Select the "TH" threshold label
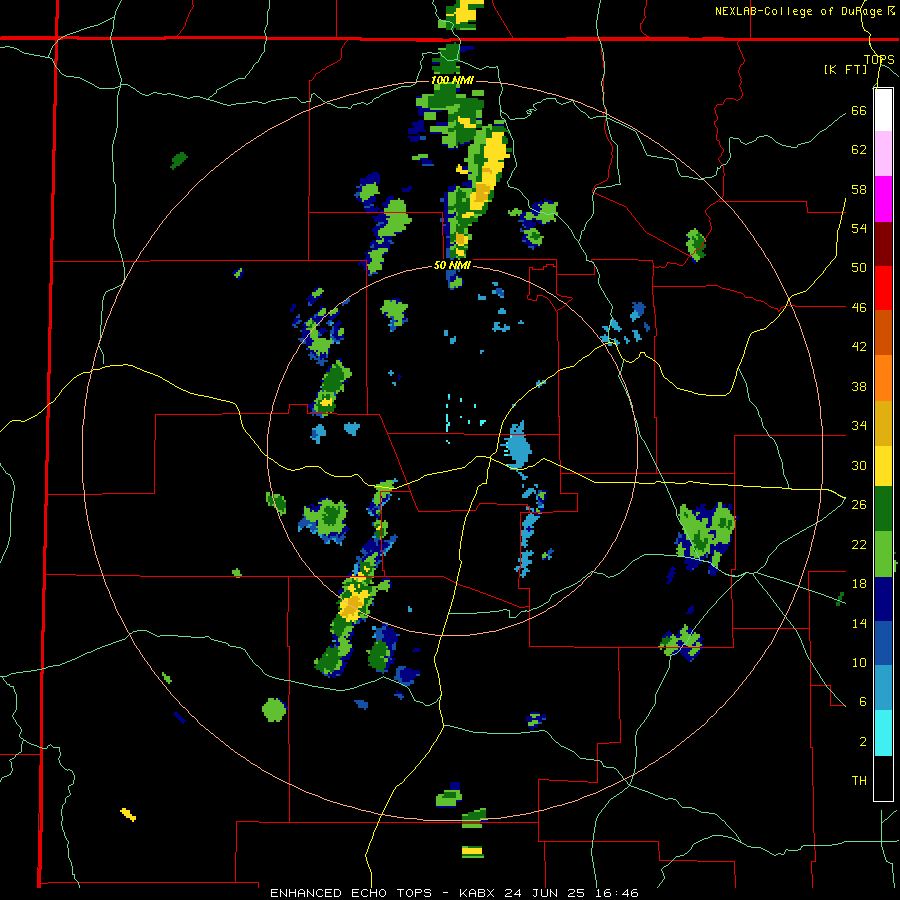 (859, 781)
